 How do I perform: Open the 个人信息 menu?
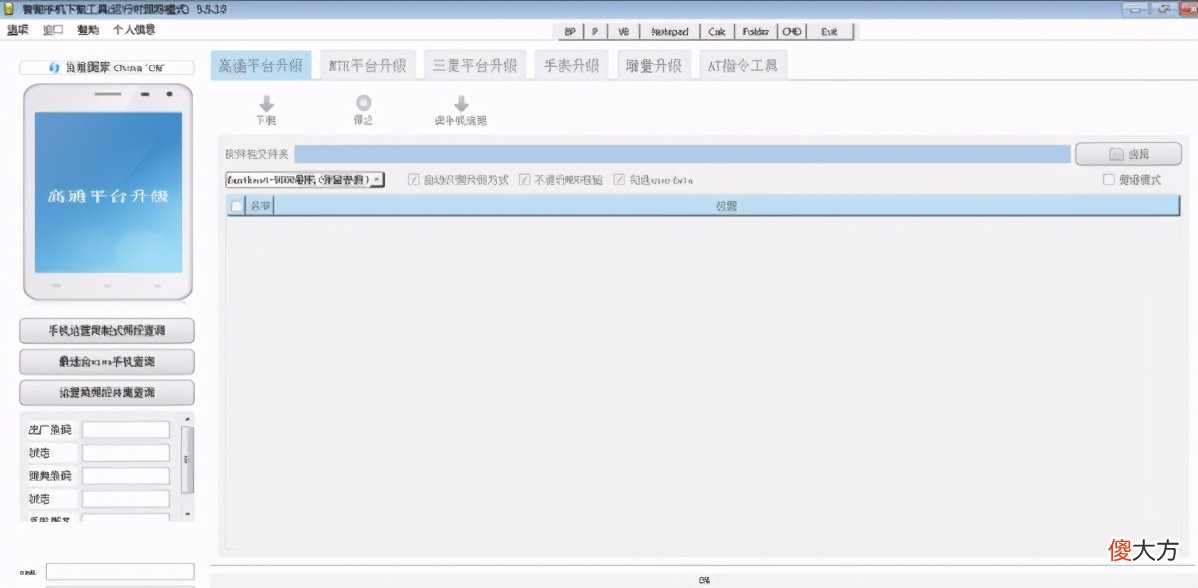(134, 30)
